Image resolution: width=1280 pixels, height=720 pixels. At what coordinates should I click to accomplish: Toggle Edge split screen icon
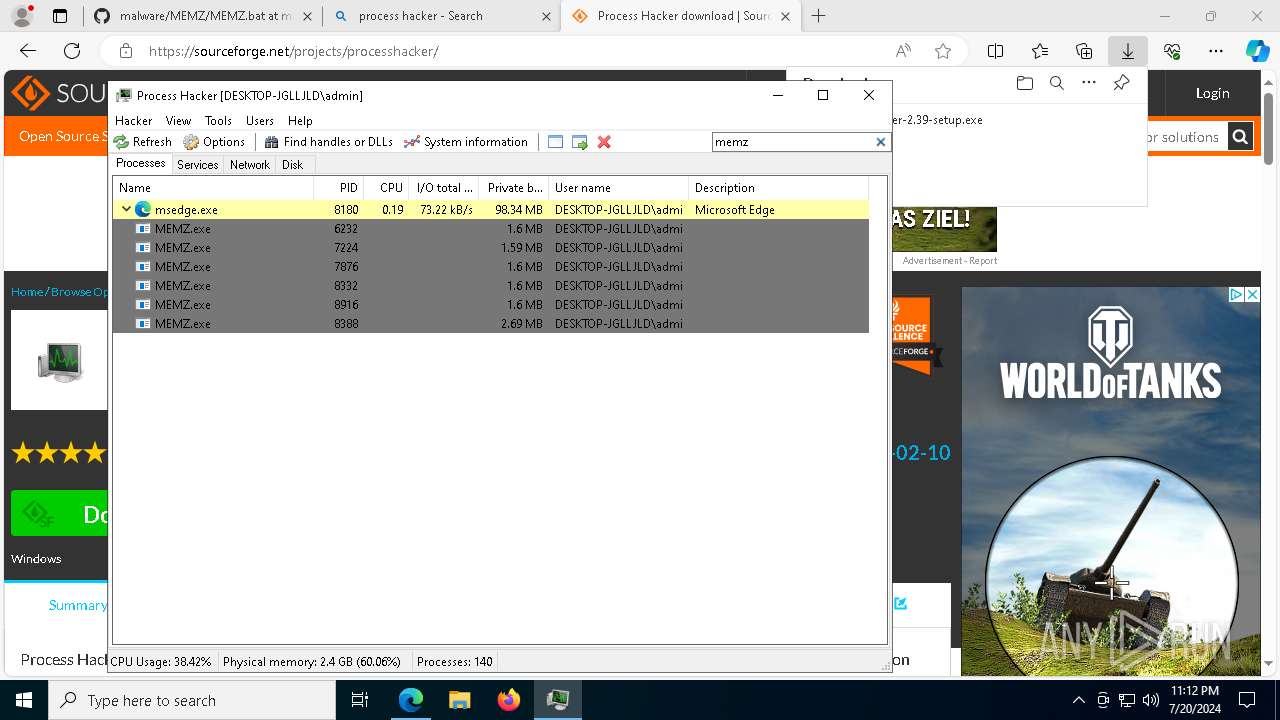click(x=996, y=51)
